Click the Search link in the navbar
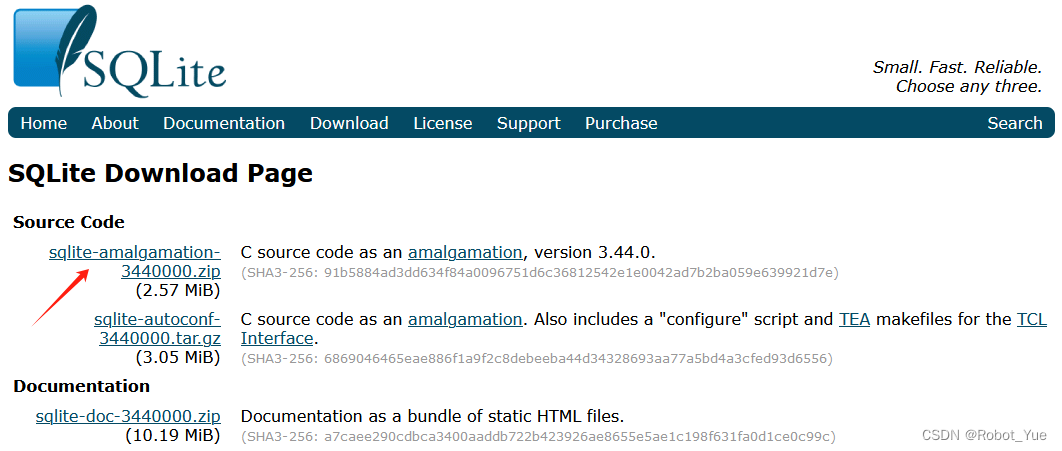This screenshot has height=451, width=1062. 1015,123
